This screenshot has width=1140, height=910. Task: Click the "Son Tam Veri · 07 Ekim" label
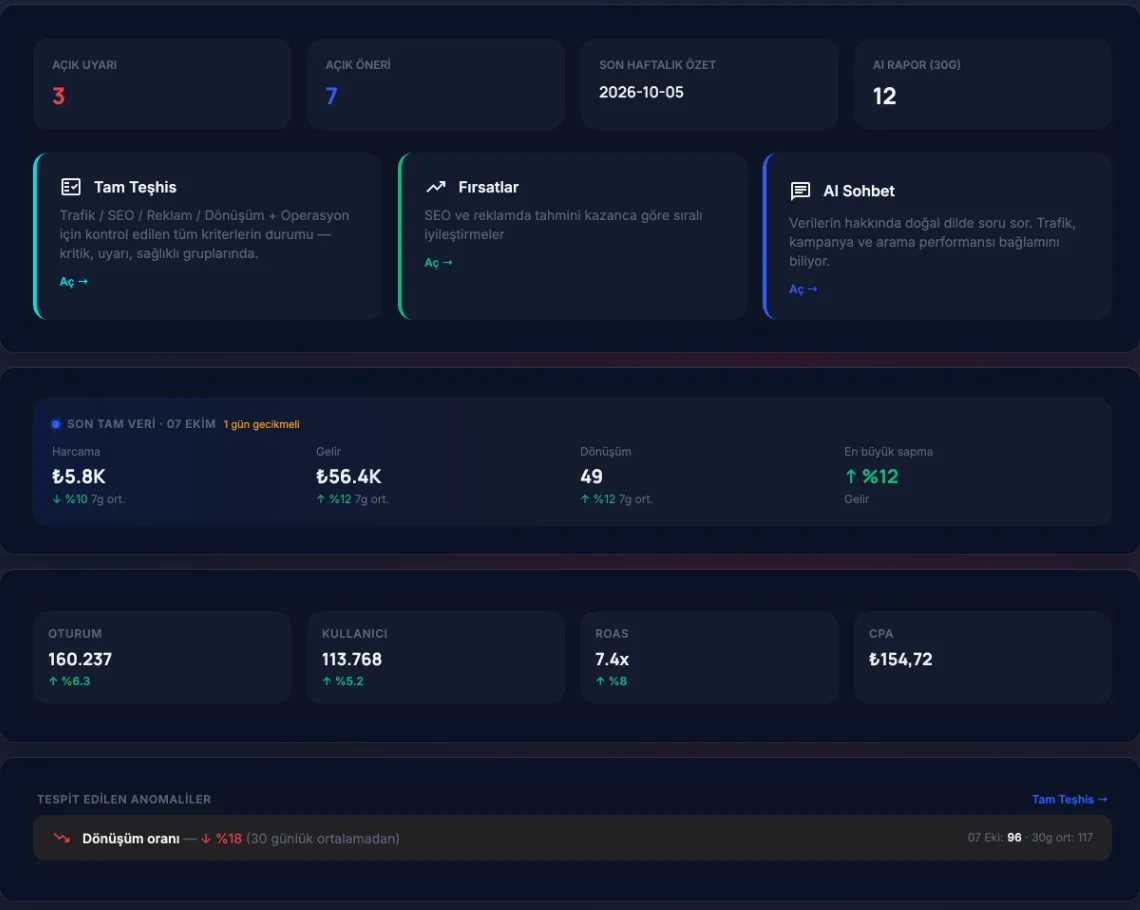[142, 424]
